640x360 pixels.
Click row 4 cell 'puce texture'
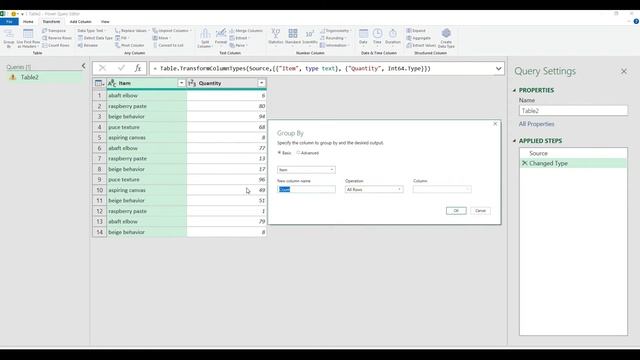tap(147, 127)
